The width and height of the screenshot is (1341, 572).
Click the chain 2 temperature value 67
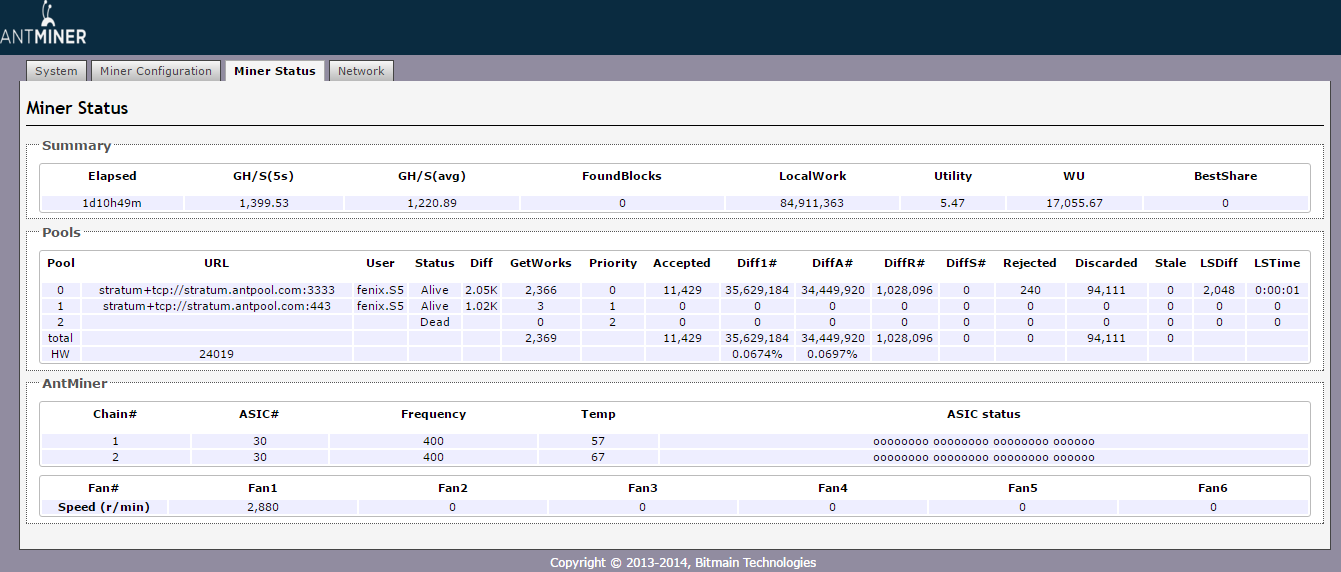coord(598,457)
